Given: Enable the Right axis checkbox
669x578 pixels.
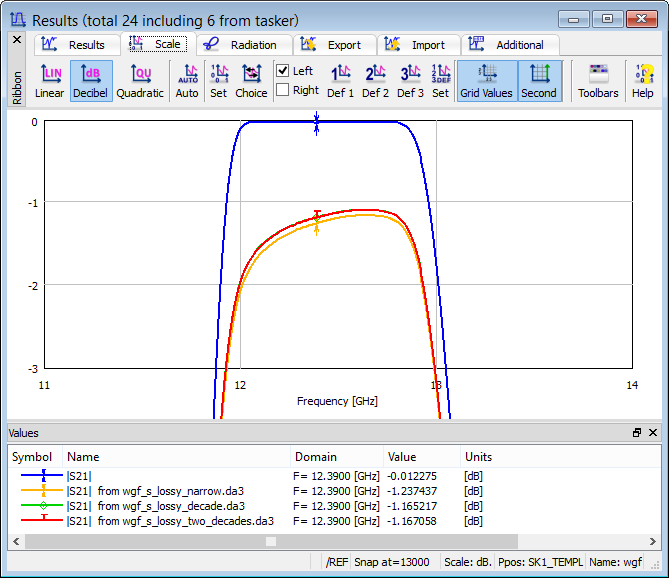Looking at the screenshot, I should [x=282, y=90].
